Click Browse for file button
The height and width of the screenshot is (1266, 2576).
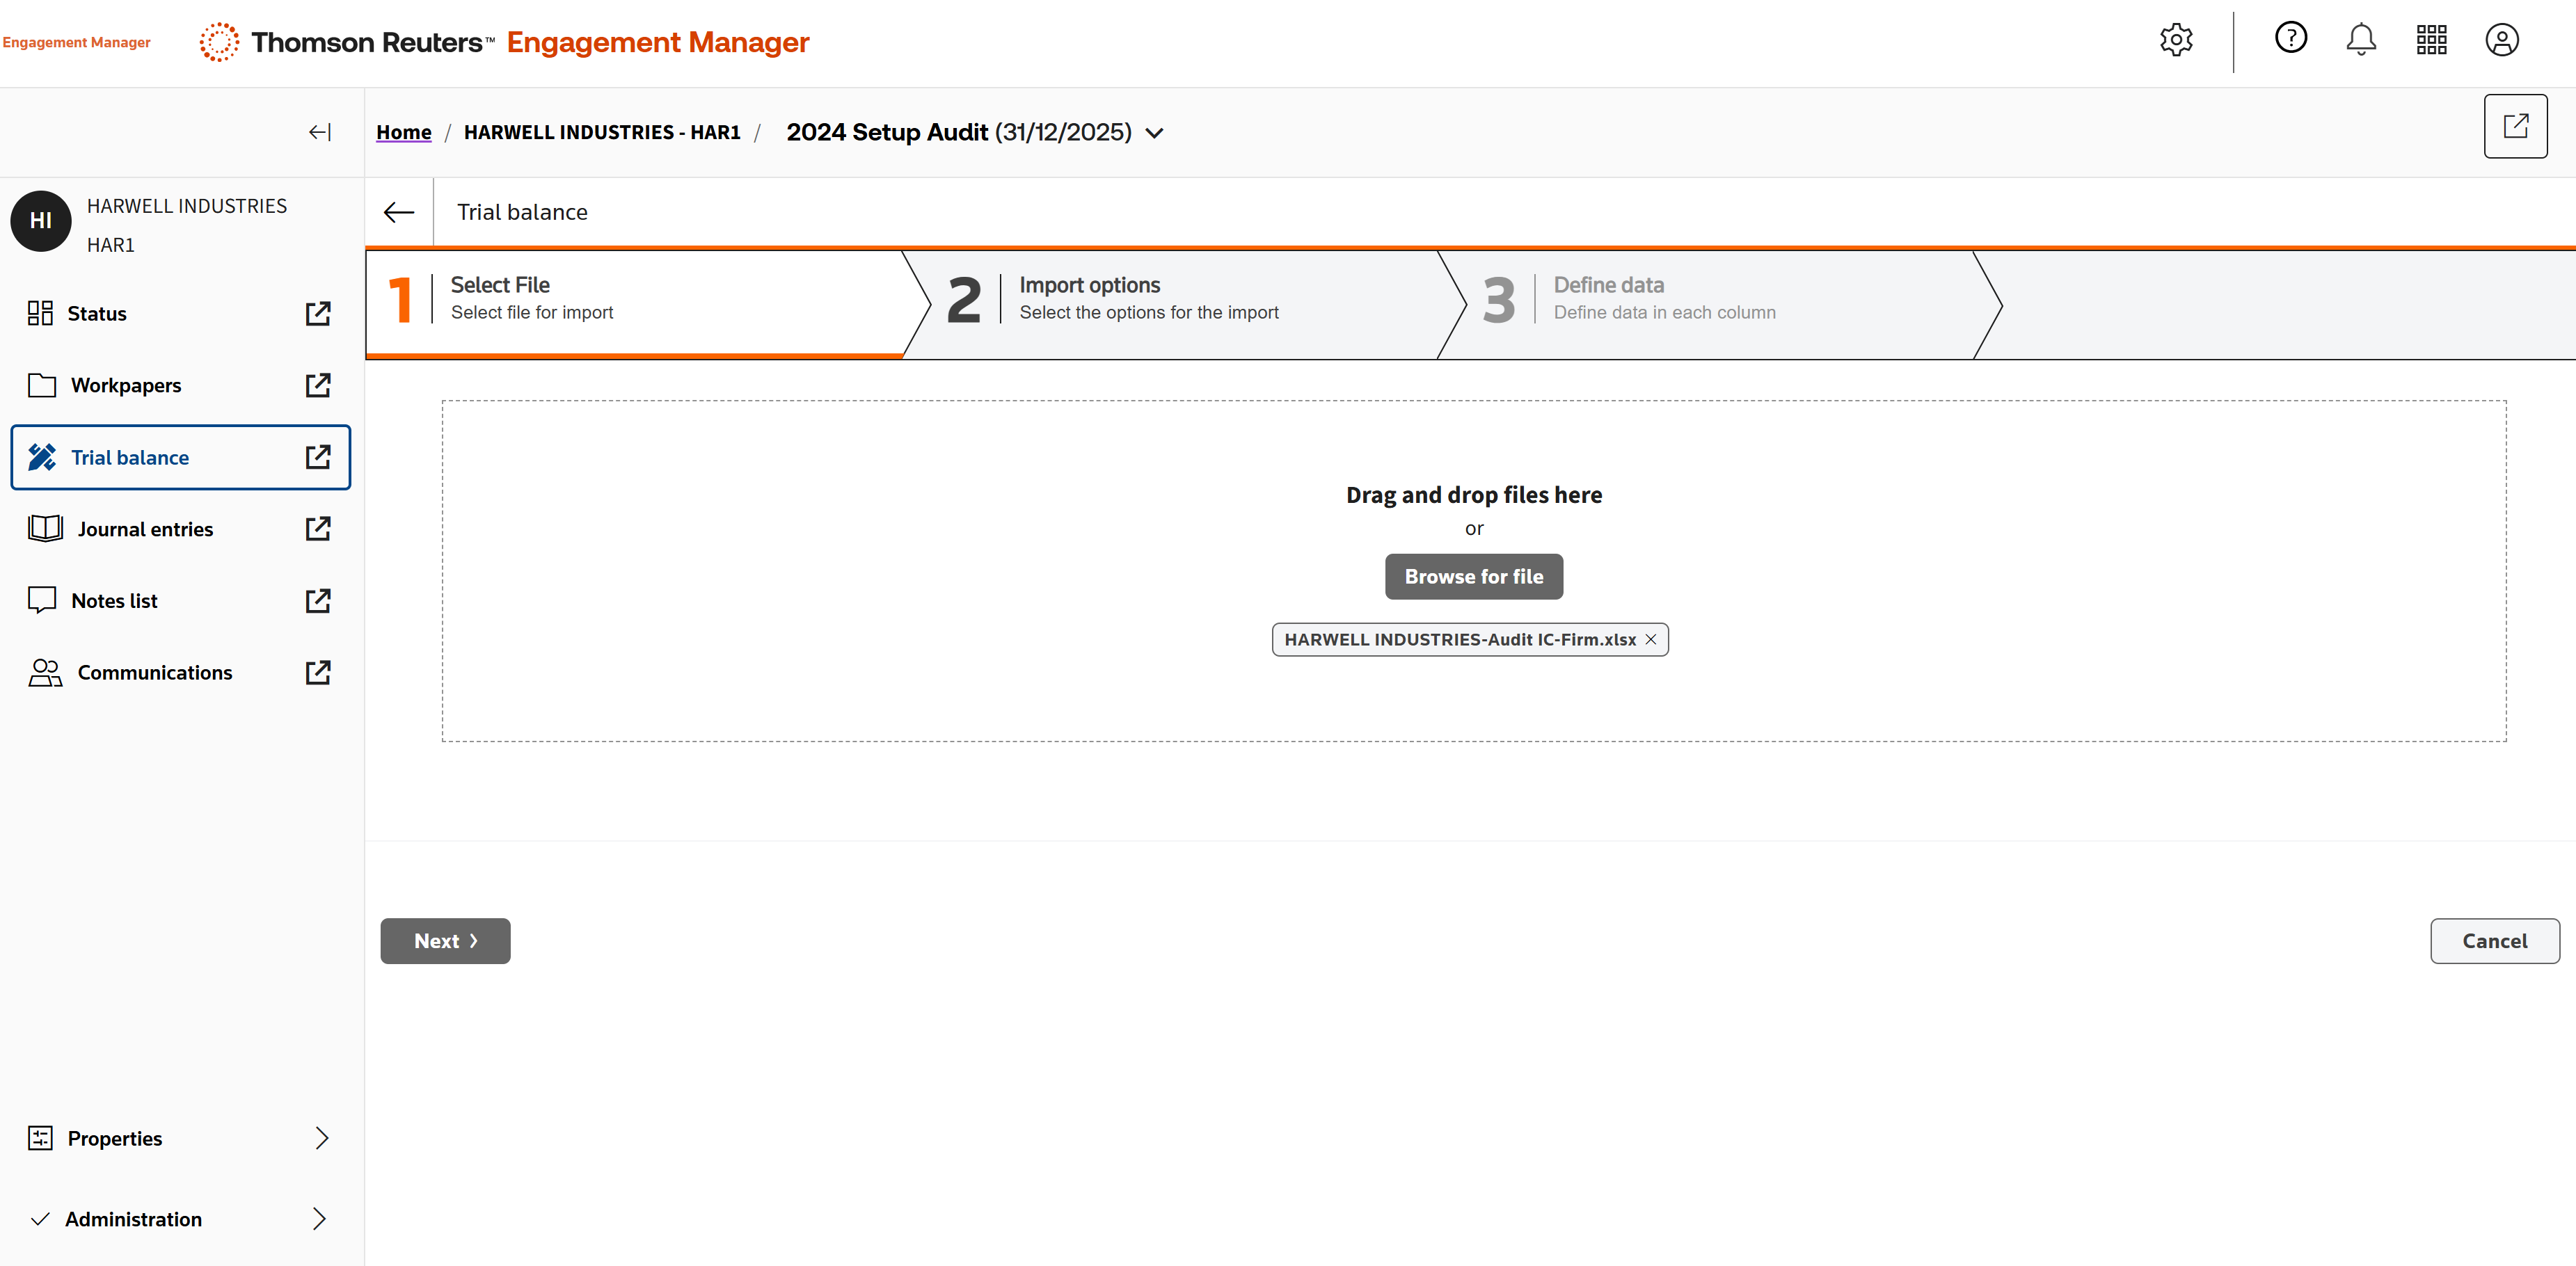(1473, 577)
